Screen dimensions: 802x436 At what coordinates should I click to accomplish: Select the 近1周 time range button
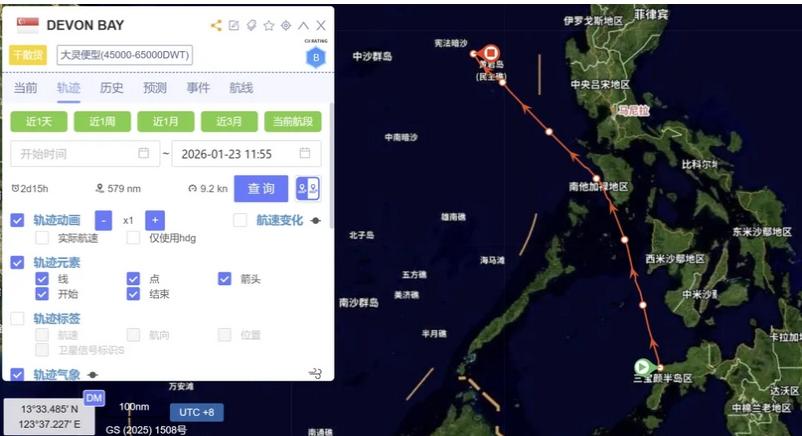[x=102, y=121]
